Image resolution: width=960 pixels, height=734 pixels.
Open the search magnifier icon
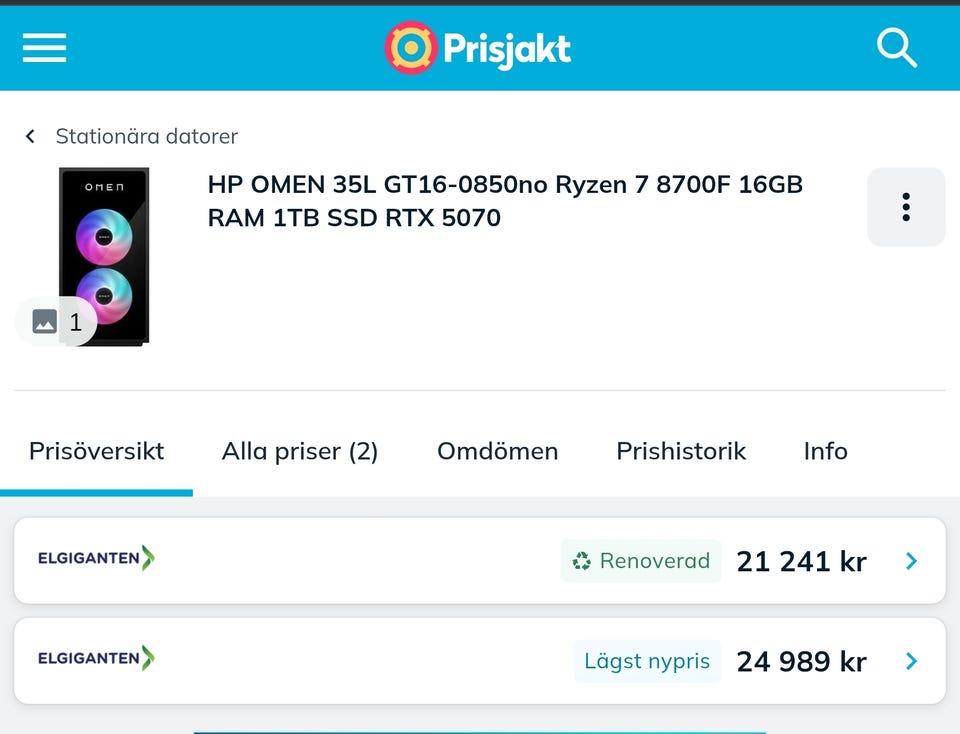pos(896,47)
